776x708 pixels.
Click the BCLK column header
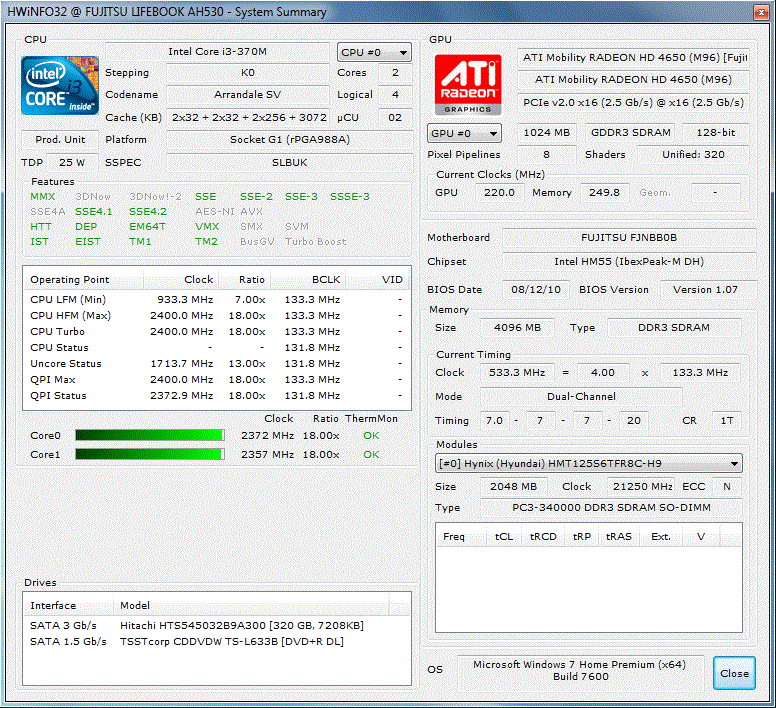click(x=307, y=280)
